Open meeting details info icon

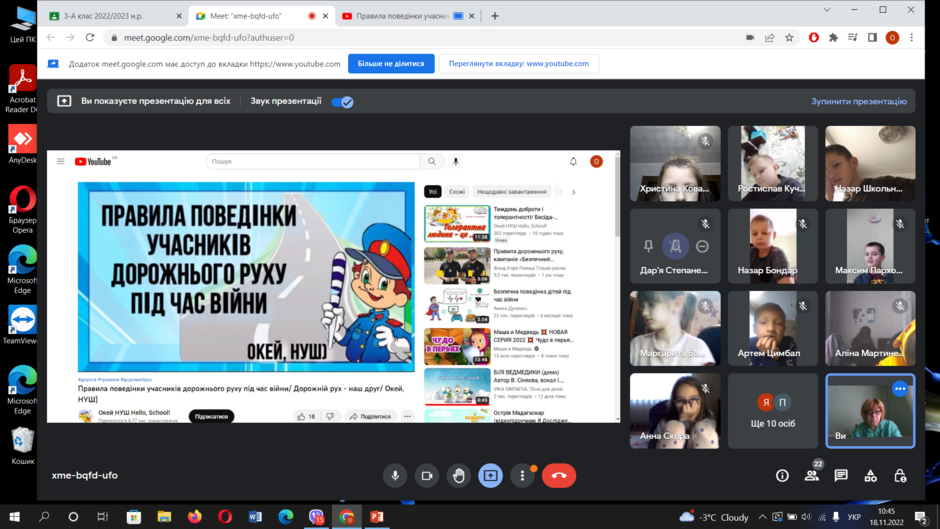click(x=782, y=476)
